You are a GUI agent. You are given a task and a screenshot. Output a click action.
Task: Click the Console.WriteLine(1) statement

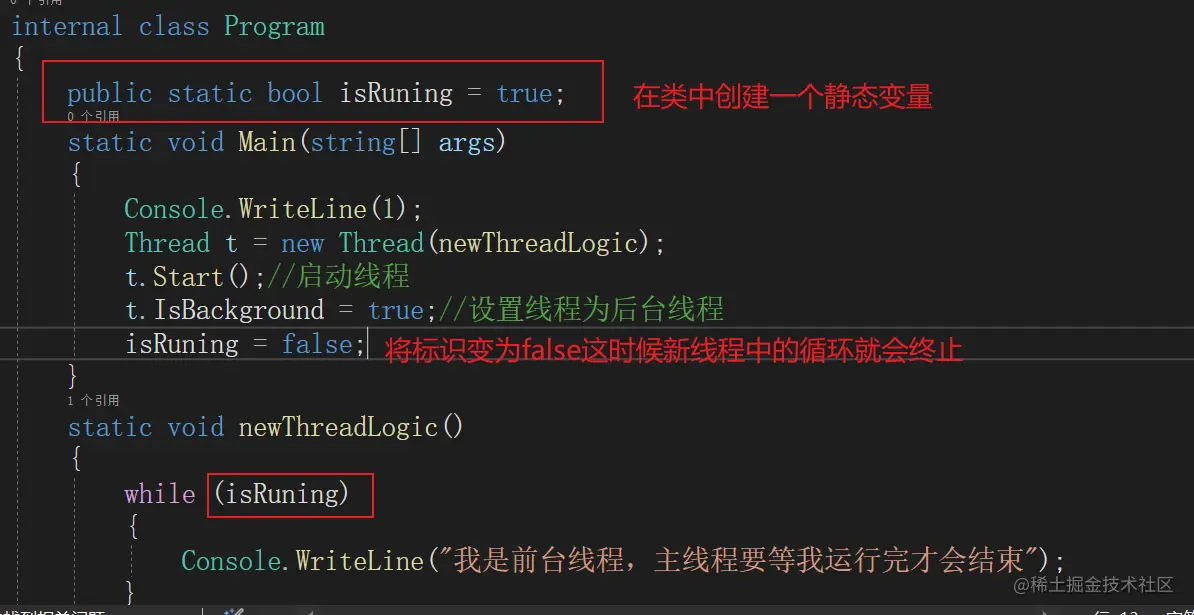coord(273,208)
